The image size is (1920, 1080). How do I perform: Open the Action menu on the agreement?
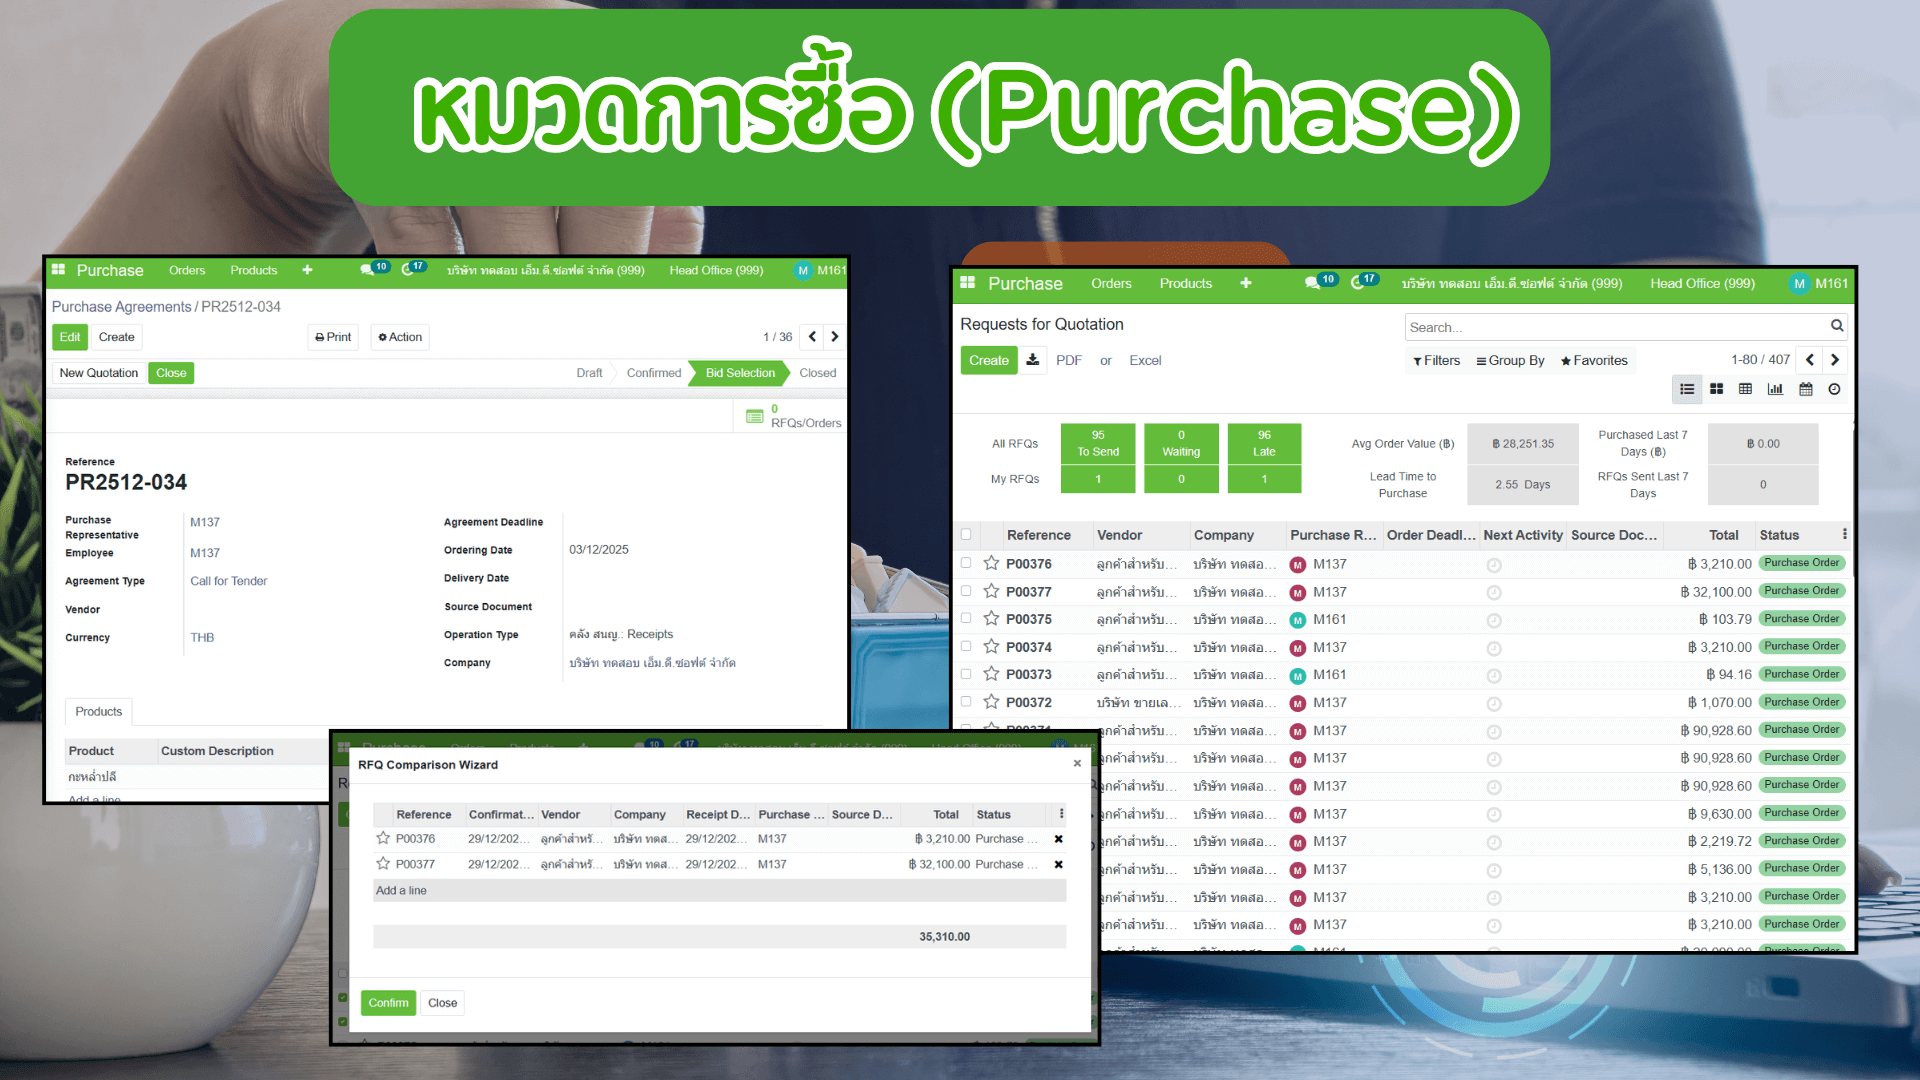coord(399,337)
